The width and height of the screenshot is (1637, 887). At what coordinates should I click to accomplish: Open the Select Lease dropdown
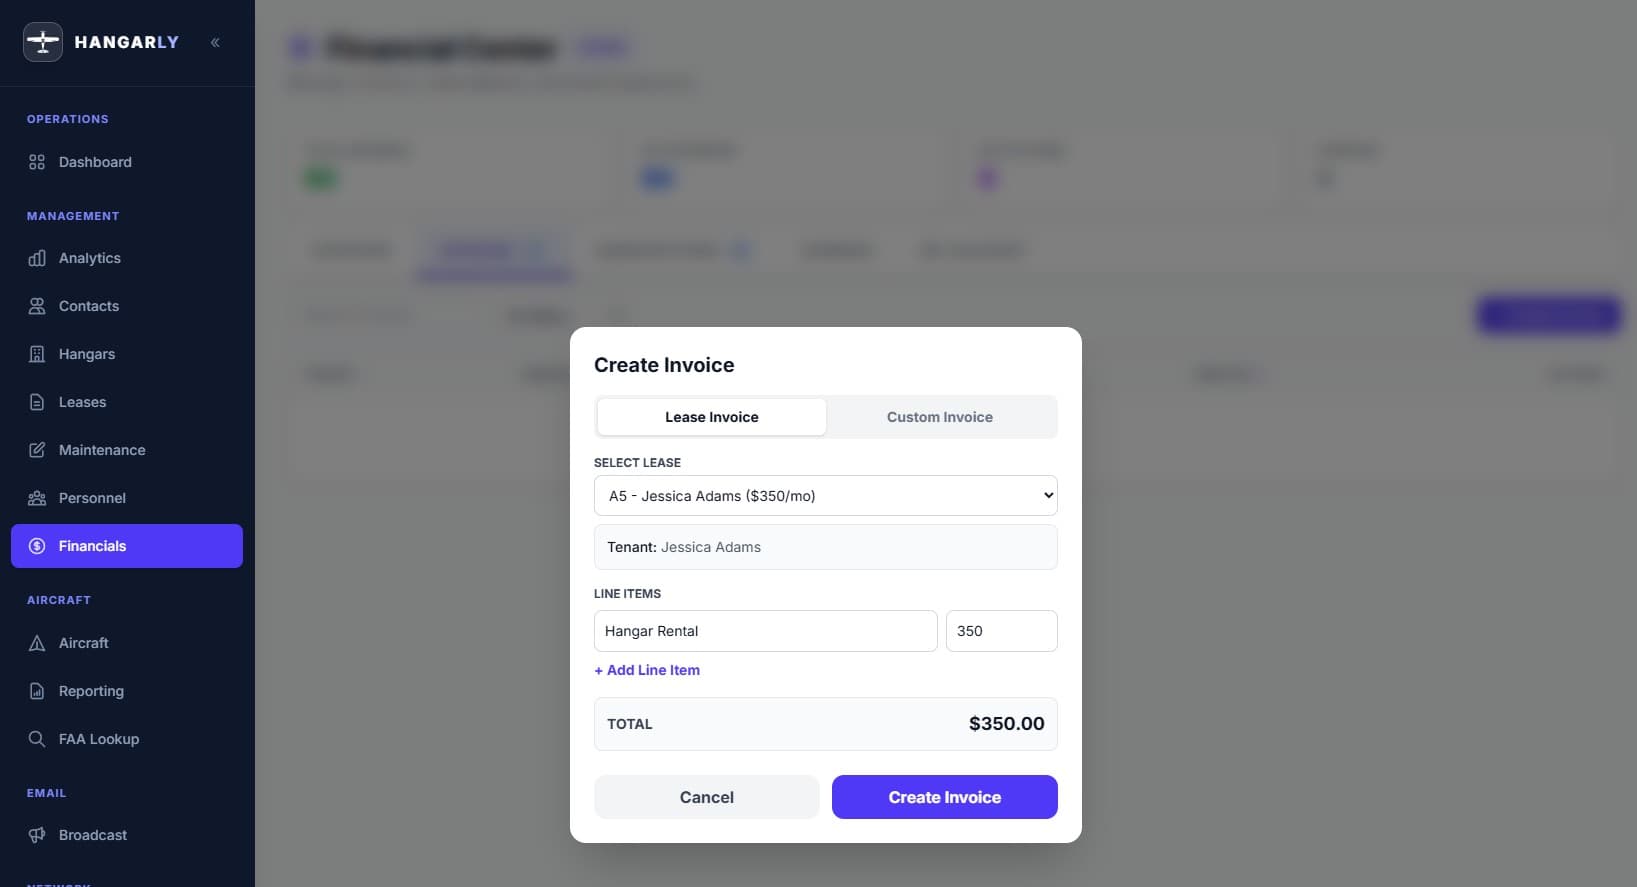coord(825,495)
